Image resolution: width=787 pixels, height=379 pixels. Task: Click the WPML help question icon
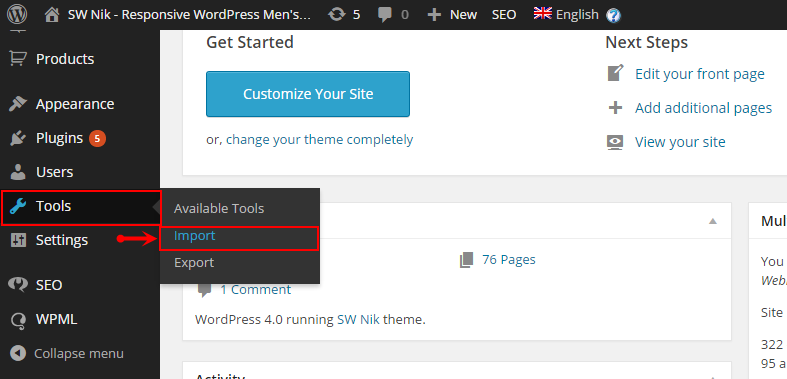coord(613,16)
